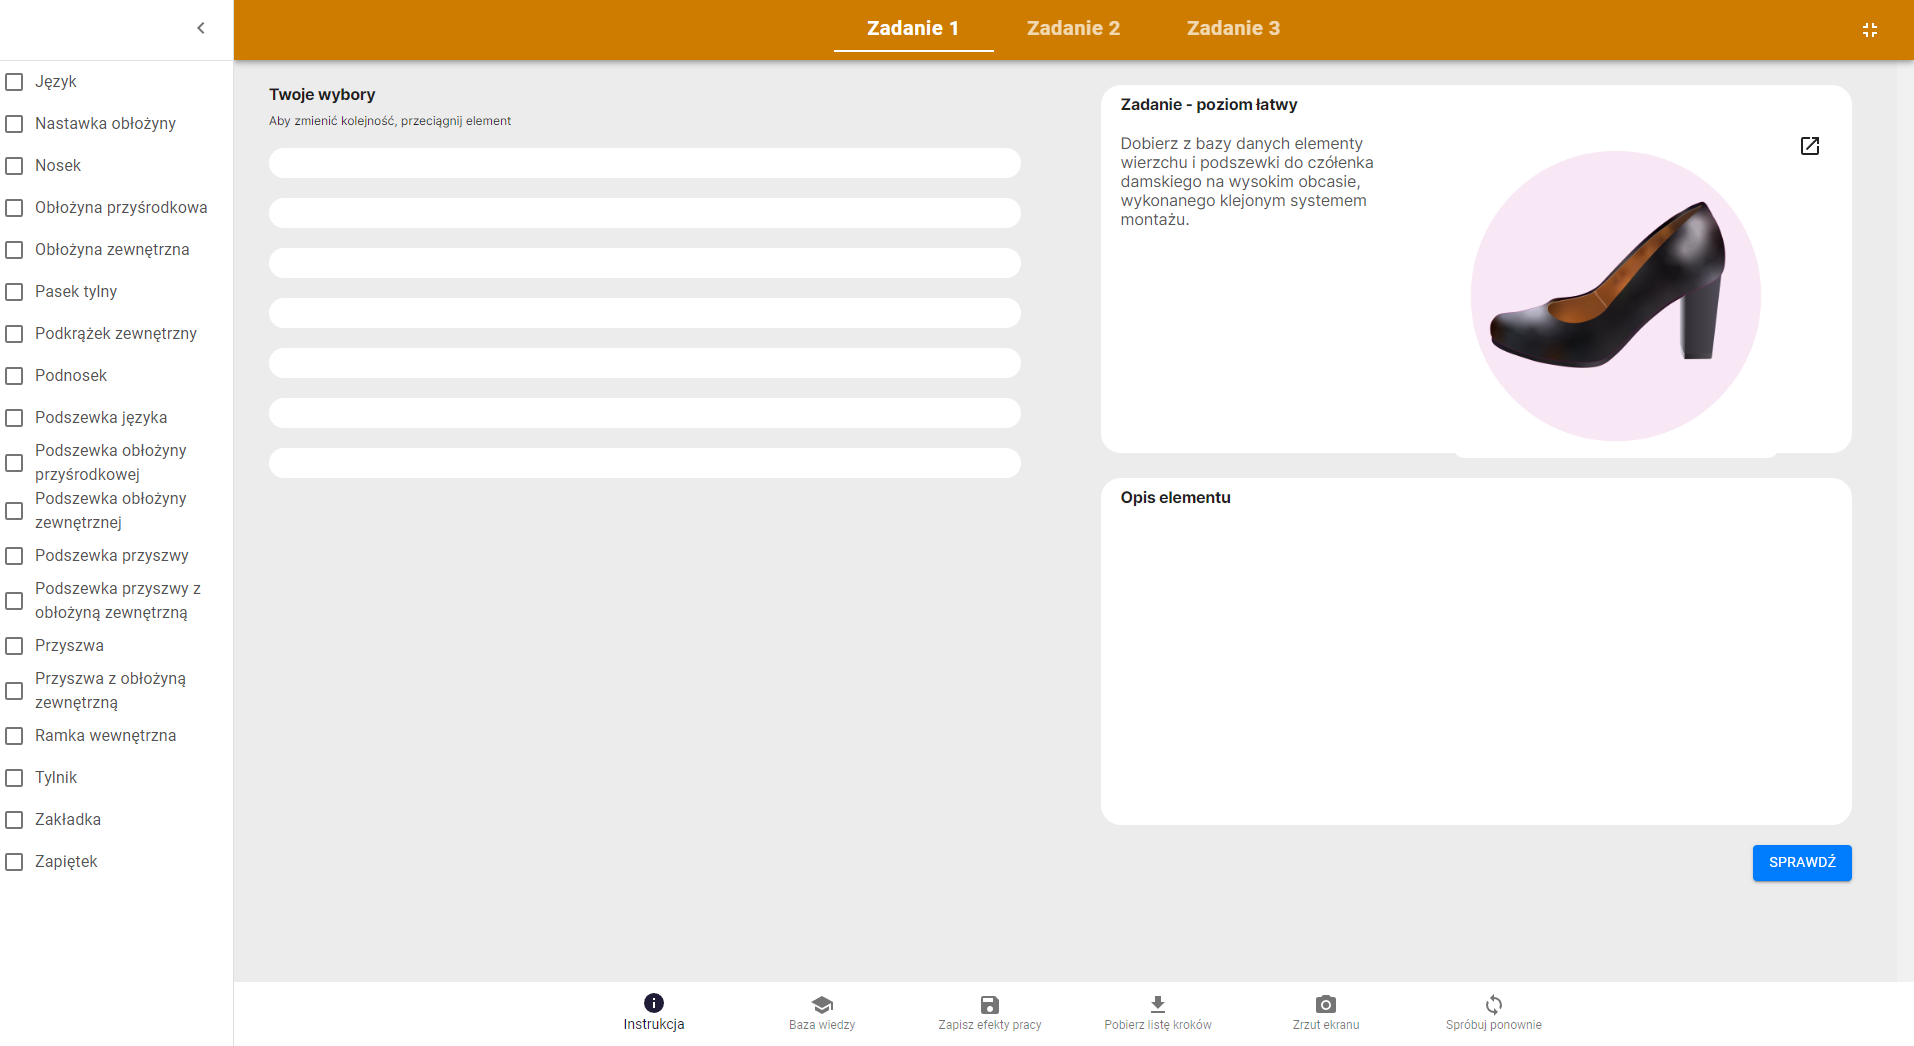Select the Zadanie 1 tab

click(x=912, y=28)
